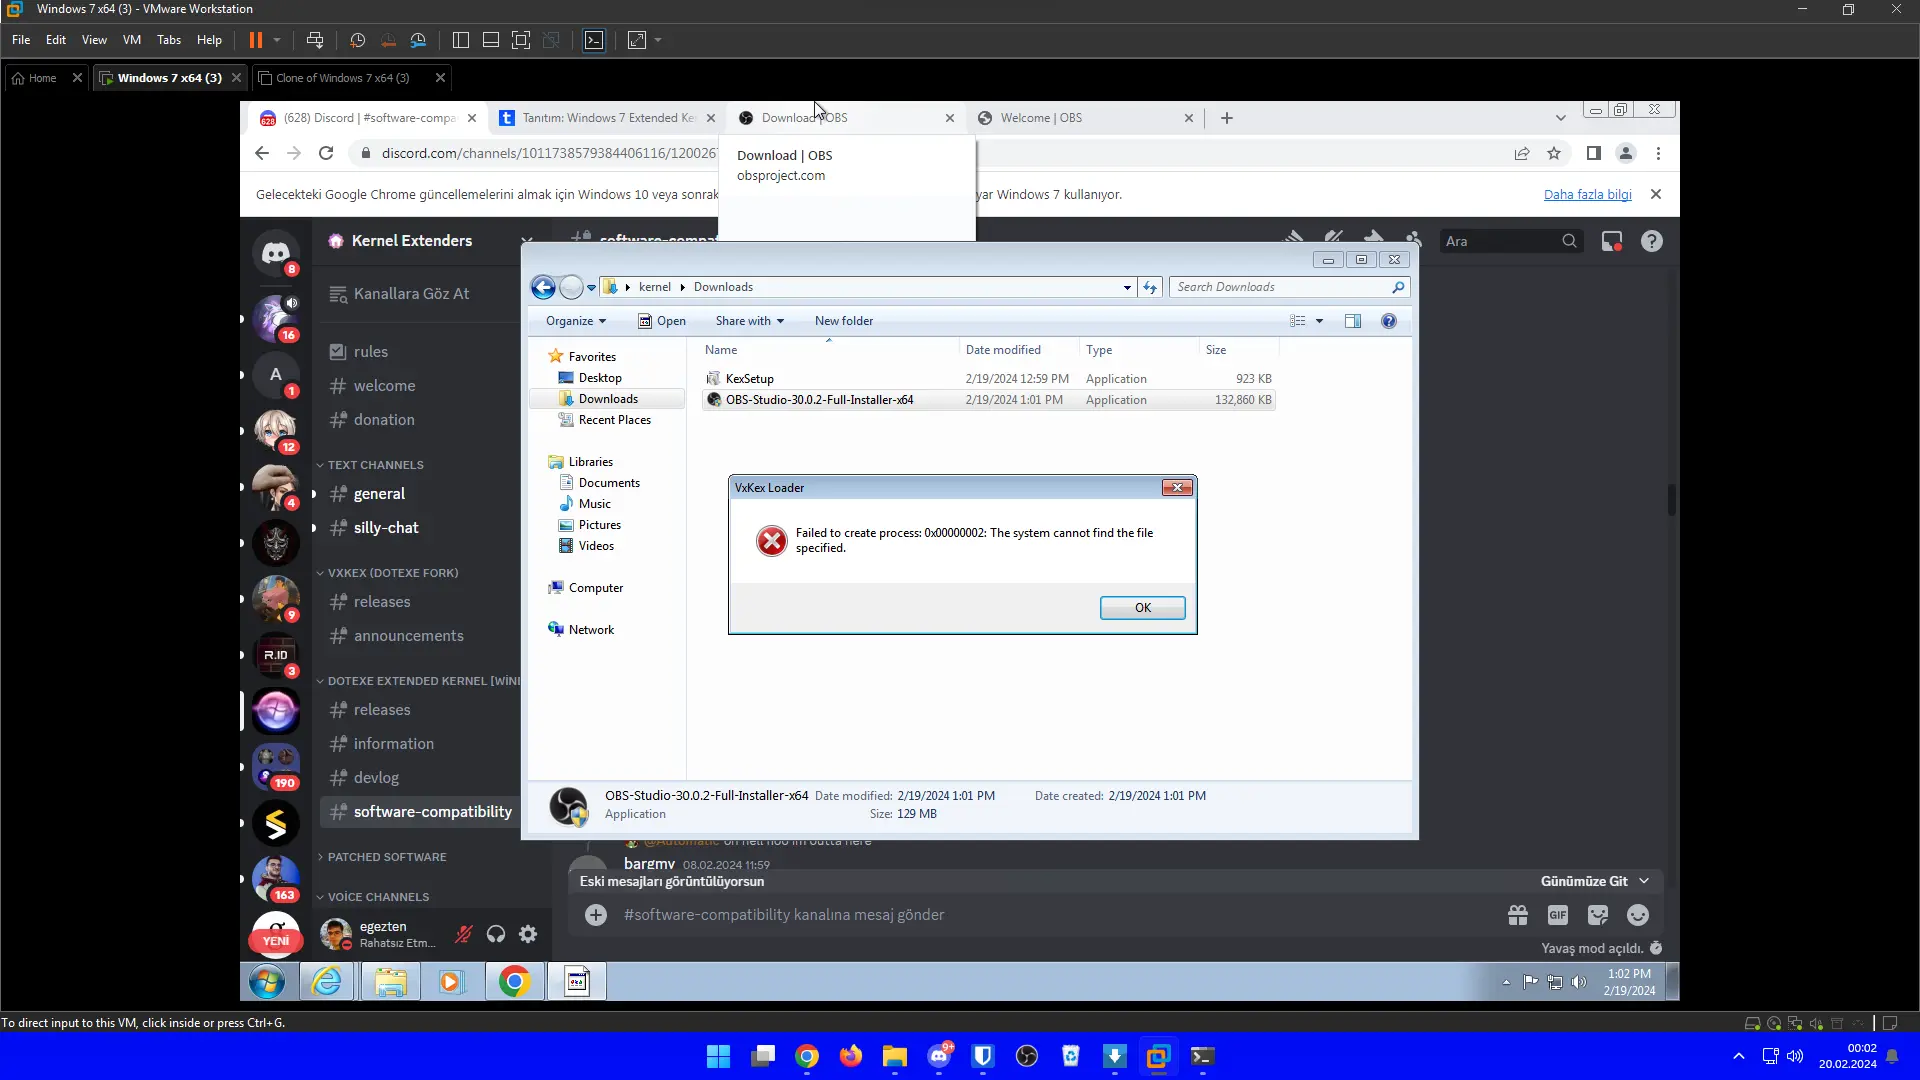Toggle Discord headphone deafen
Screen dimensions: 1920x1080
496,934
